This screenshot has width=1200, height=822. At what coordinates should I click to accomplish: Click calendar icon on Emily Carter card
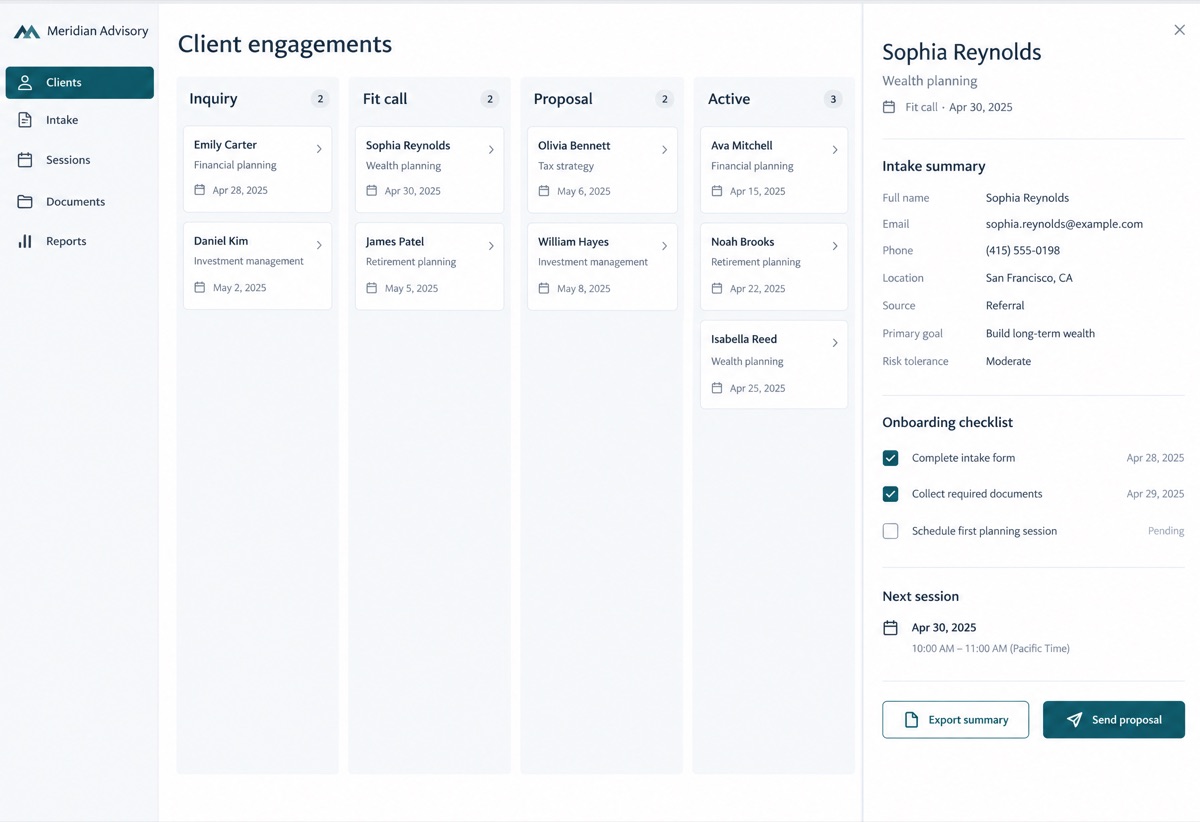(x=199, y=190)
